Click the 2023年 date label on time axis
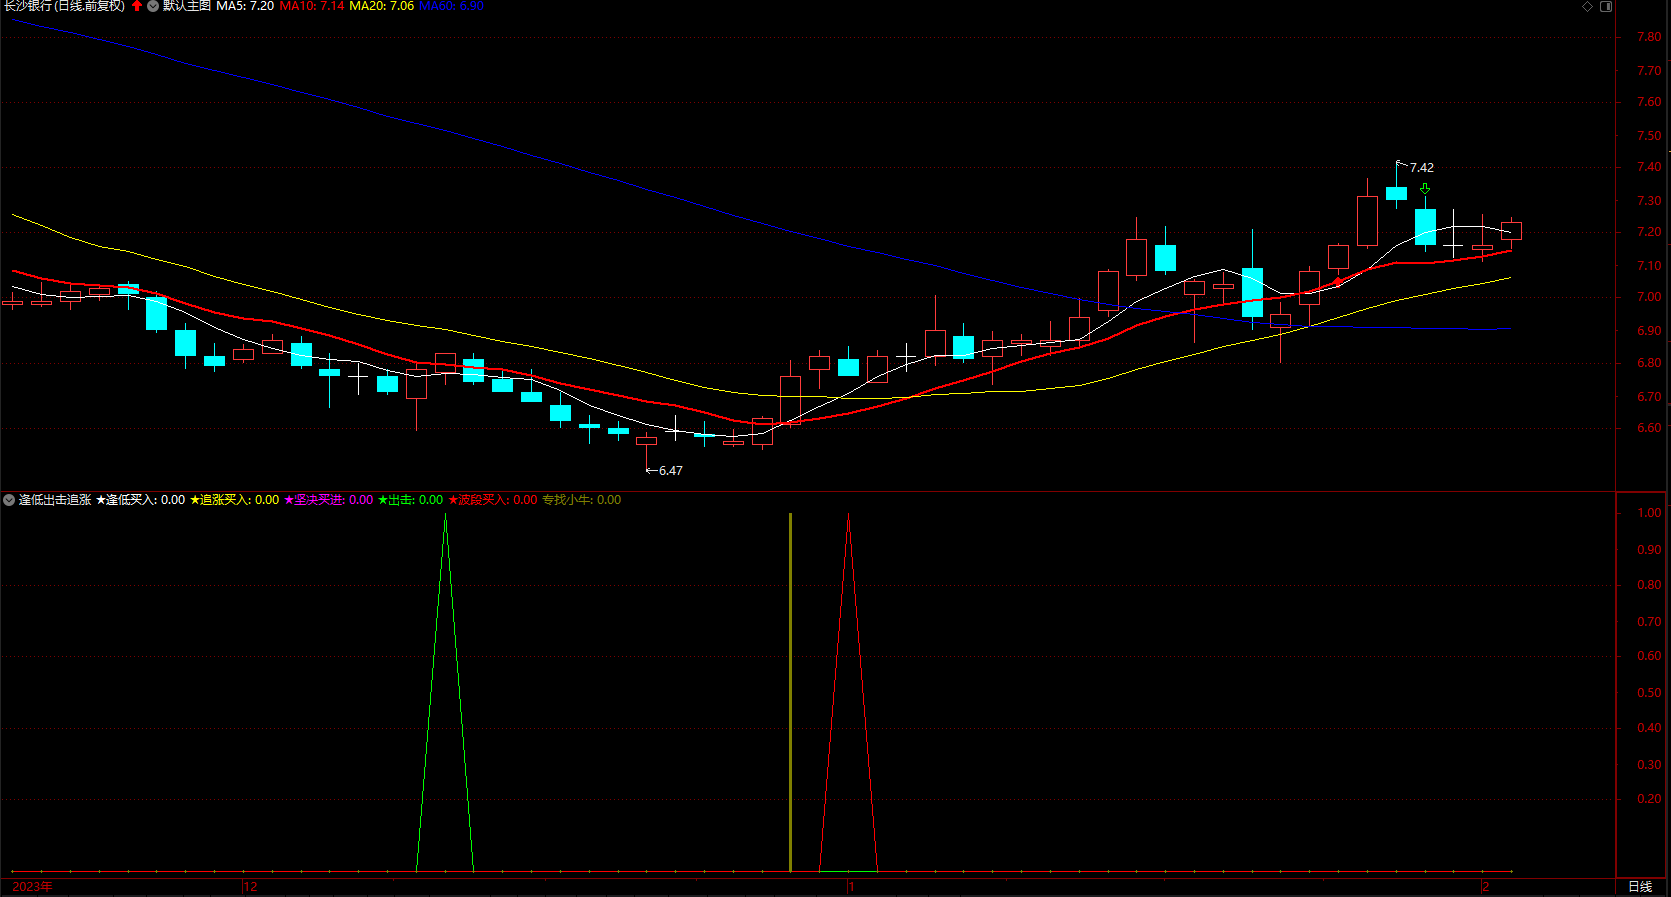 (32, 887)
